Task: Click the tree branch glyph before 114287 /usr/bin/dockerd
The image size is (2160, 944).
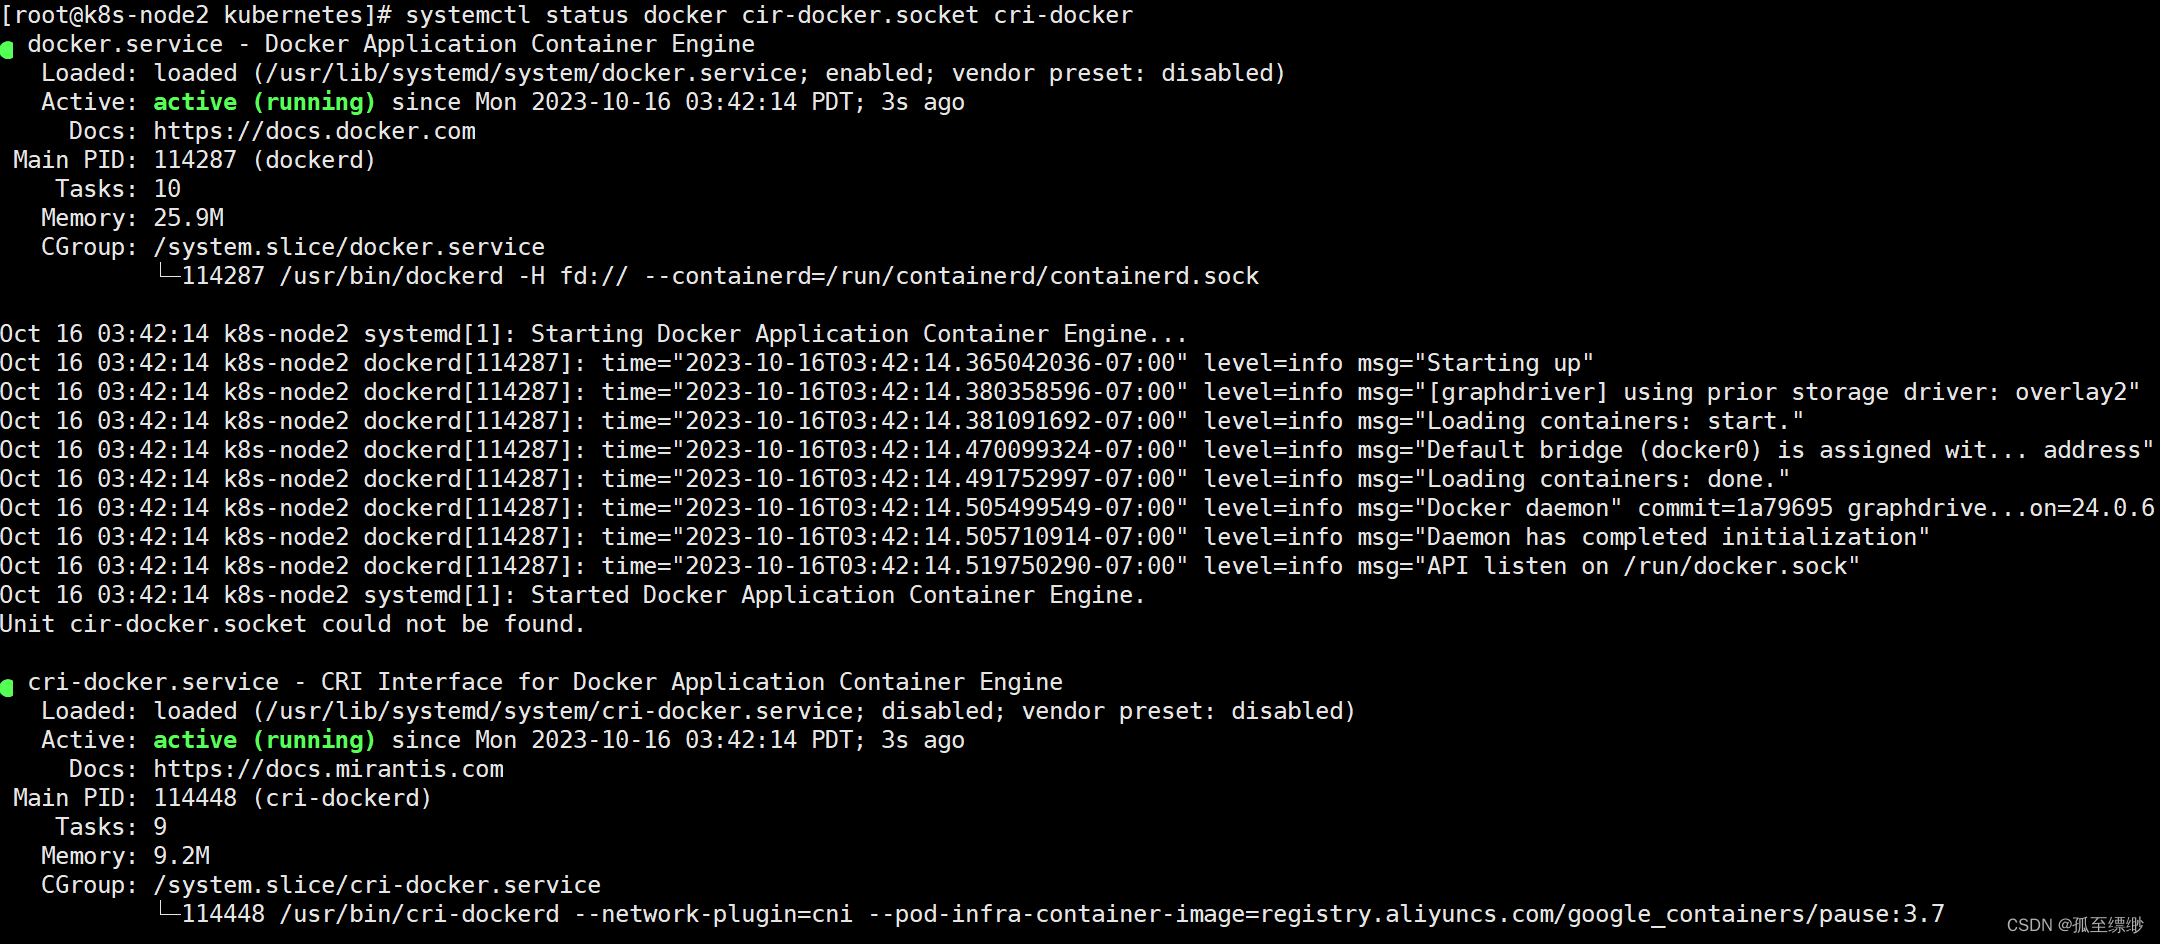Action: coord(168,273)
